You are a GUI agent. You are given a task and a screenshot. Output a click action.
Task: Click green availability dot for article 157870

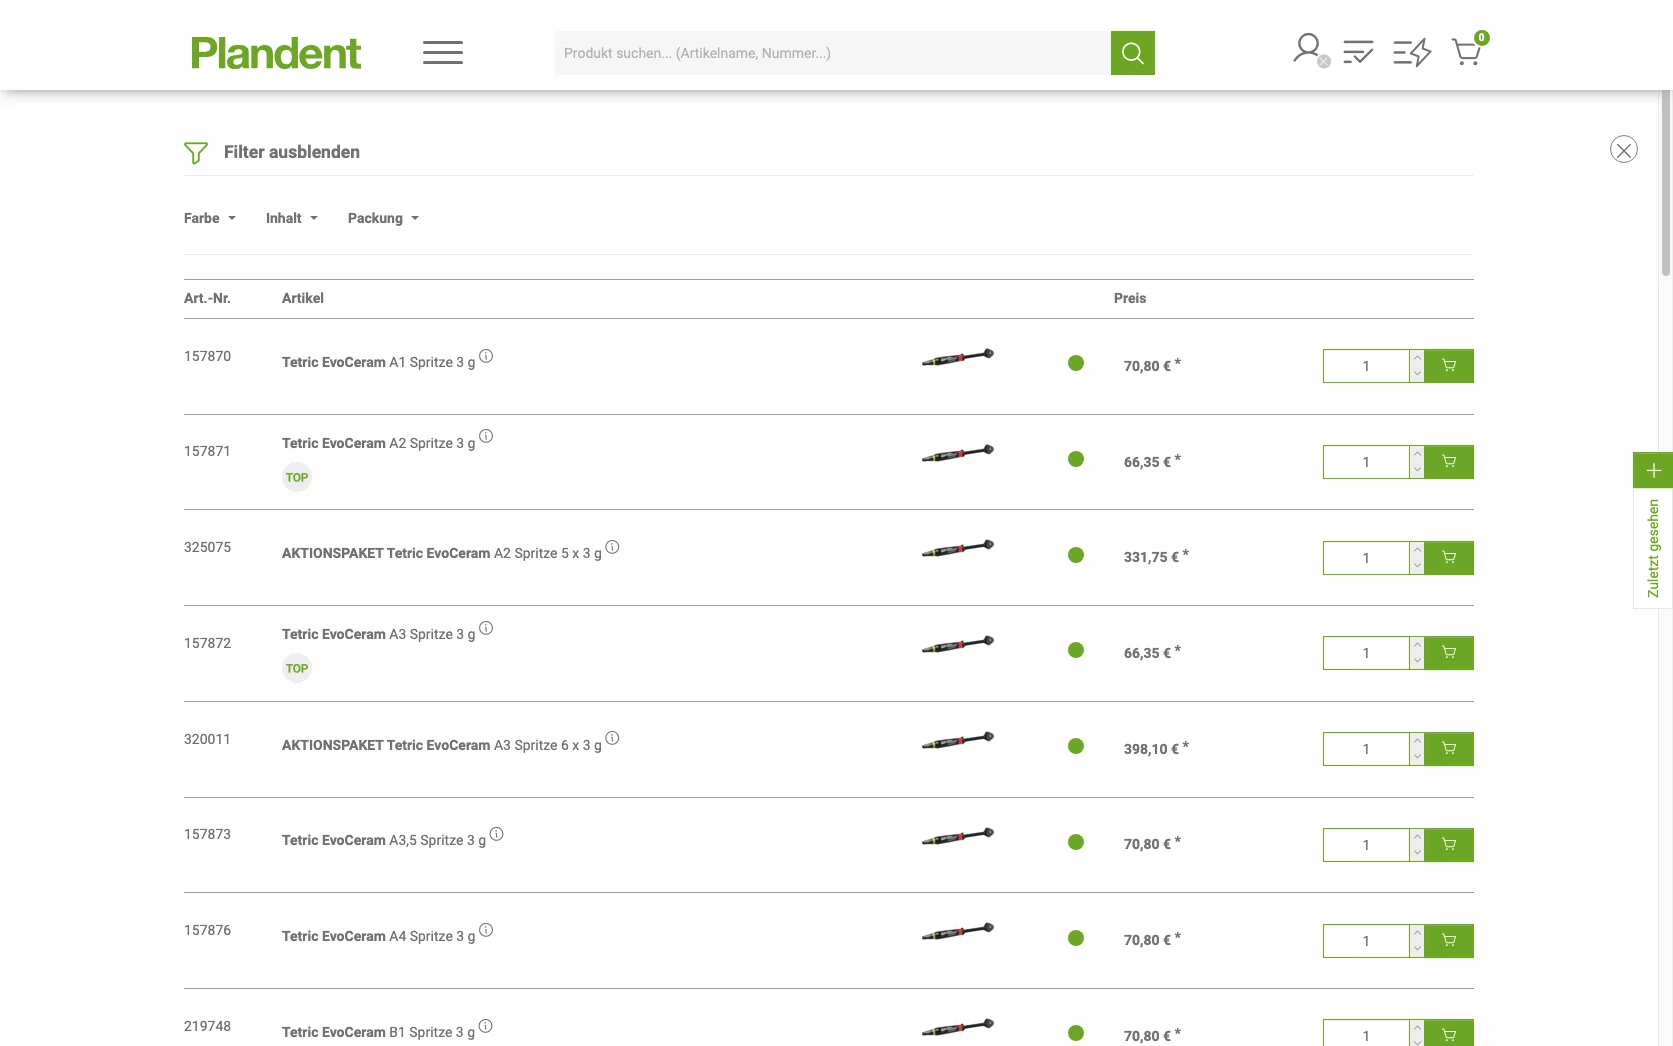point(1076,363)
